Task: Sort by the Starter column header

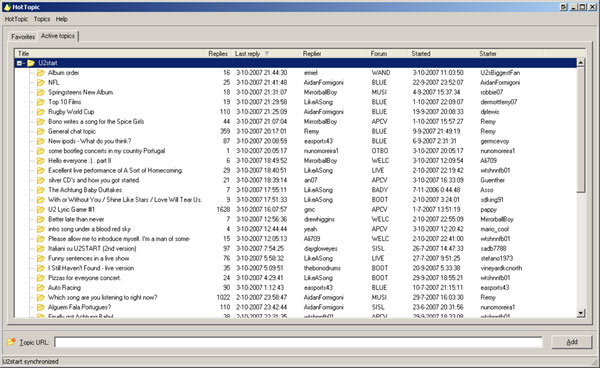Action: [x=509, y=54]
